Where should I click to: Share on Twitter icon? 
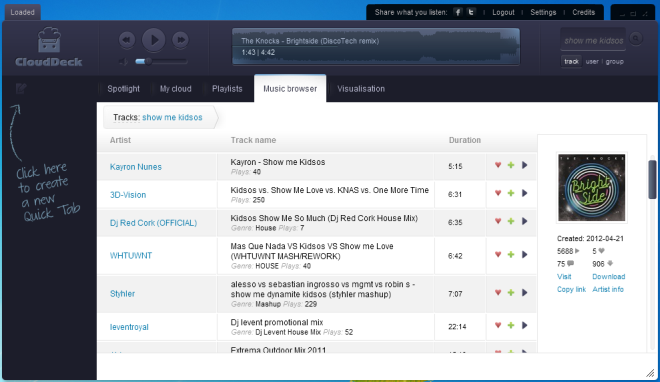pos(471,12)
